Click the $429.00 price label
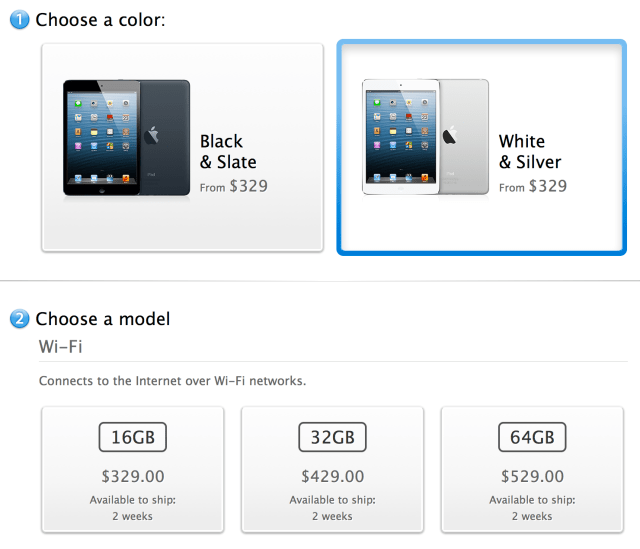The height and width of the screenshot is (549, 640). (332, 477)
